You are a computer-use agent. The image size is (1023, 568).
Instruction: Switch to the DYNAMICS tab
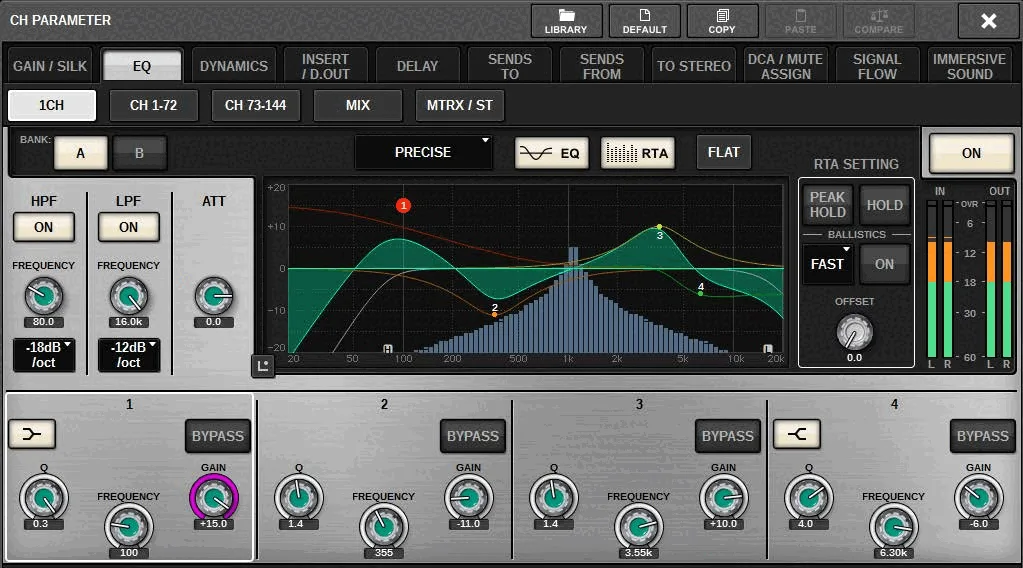(234, 67)
